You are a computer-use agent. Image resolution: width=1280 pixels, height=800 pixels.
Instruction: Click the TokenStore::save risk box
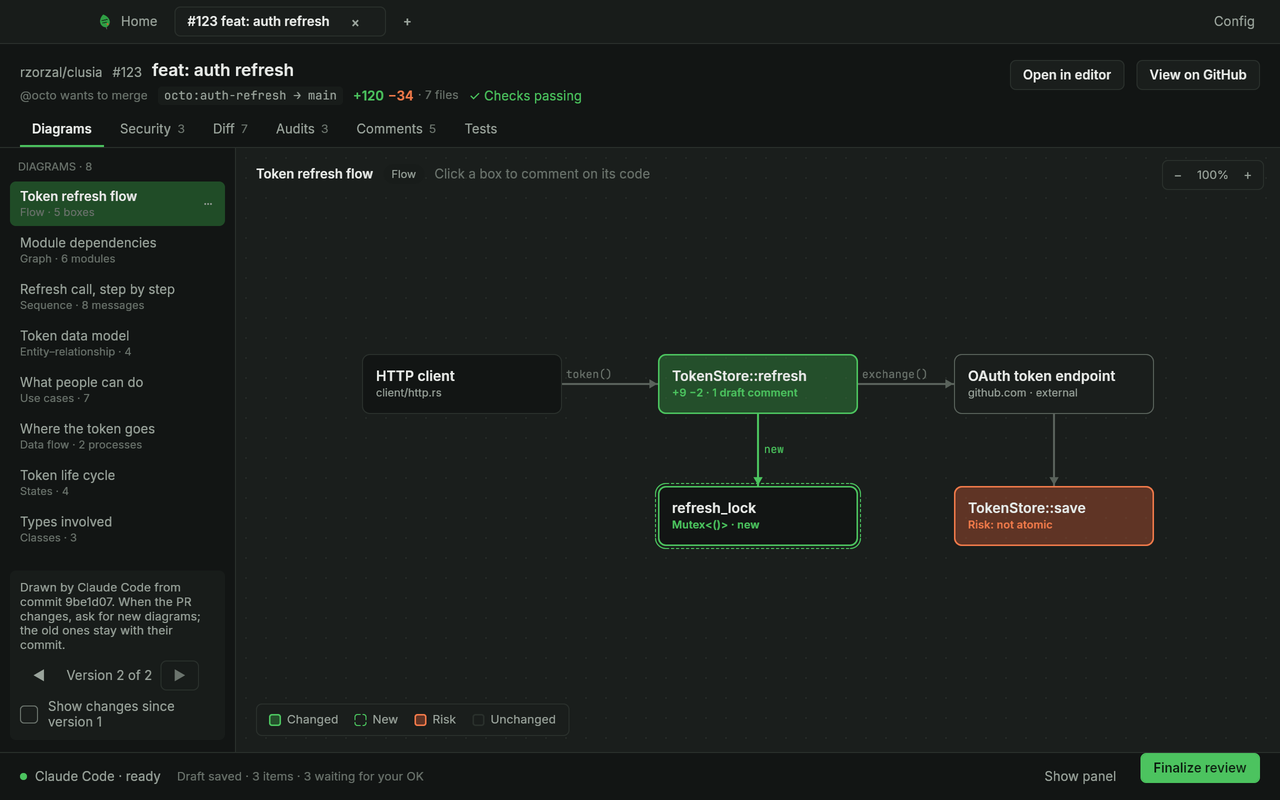(x=1054, y=516)
